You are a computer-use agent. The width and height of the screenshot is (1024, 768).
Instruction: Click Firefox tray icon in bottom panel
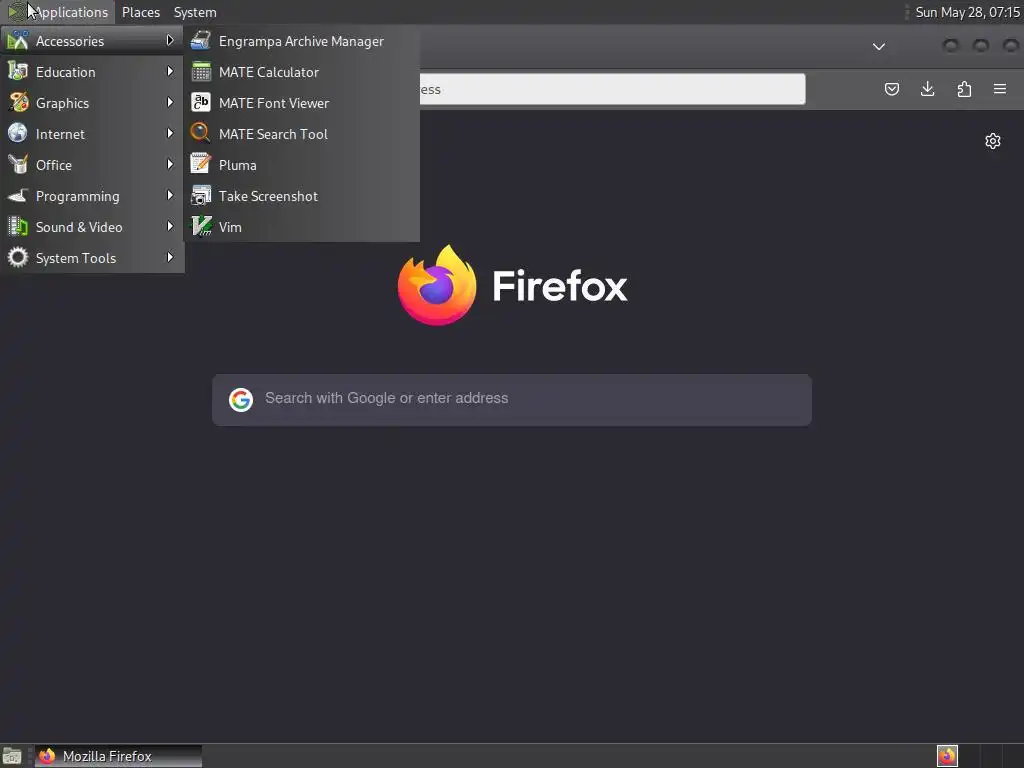pyautogui.click(x=947, y=756)
